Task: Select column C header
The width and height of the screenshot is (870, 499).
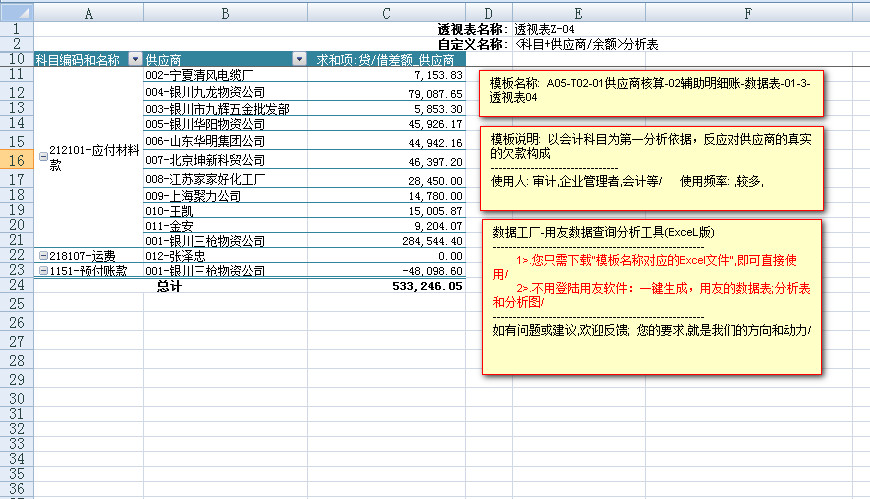Action: tap(386, 12)
